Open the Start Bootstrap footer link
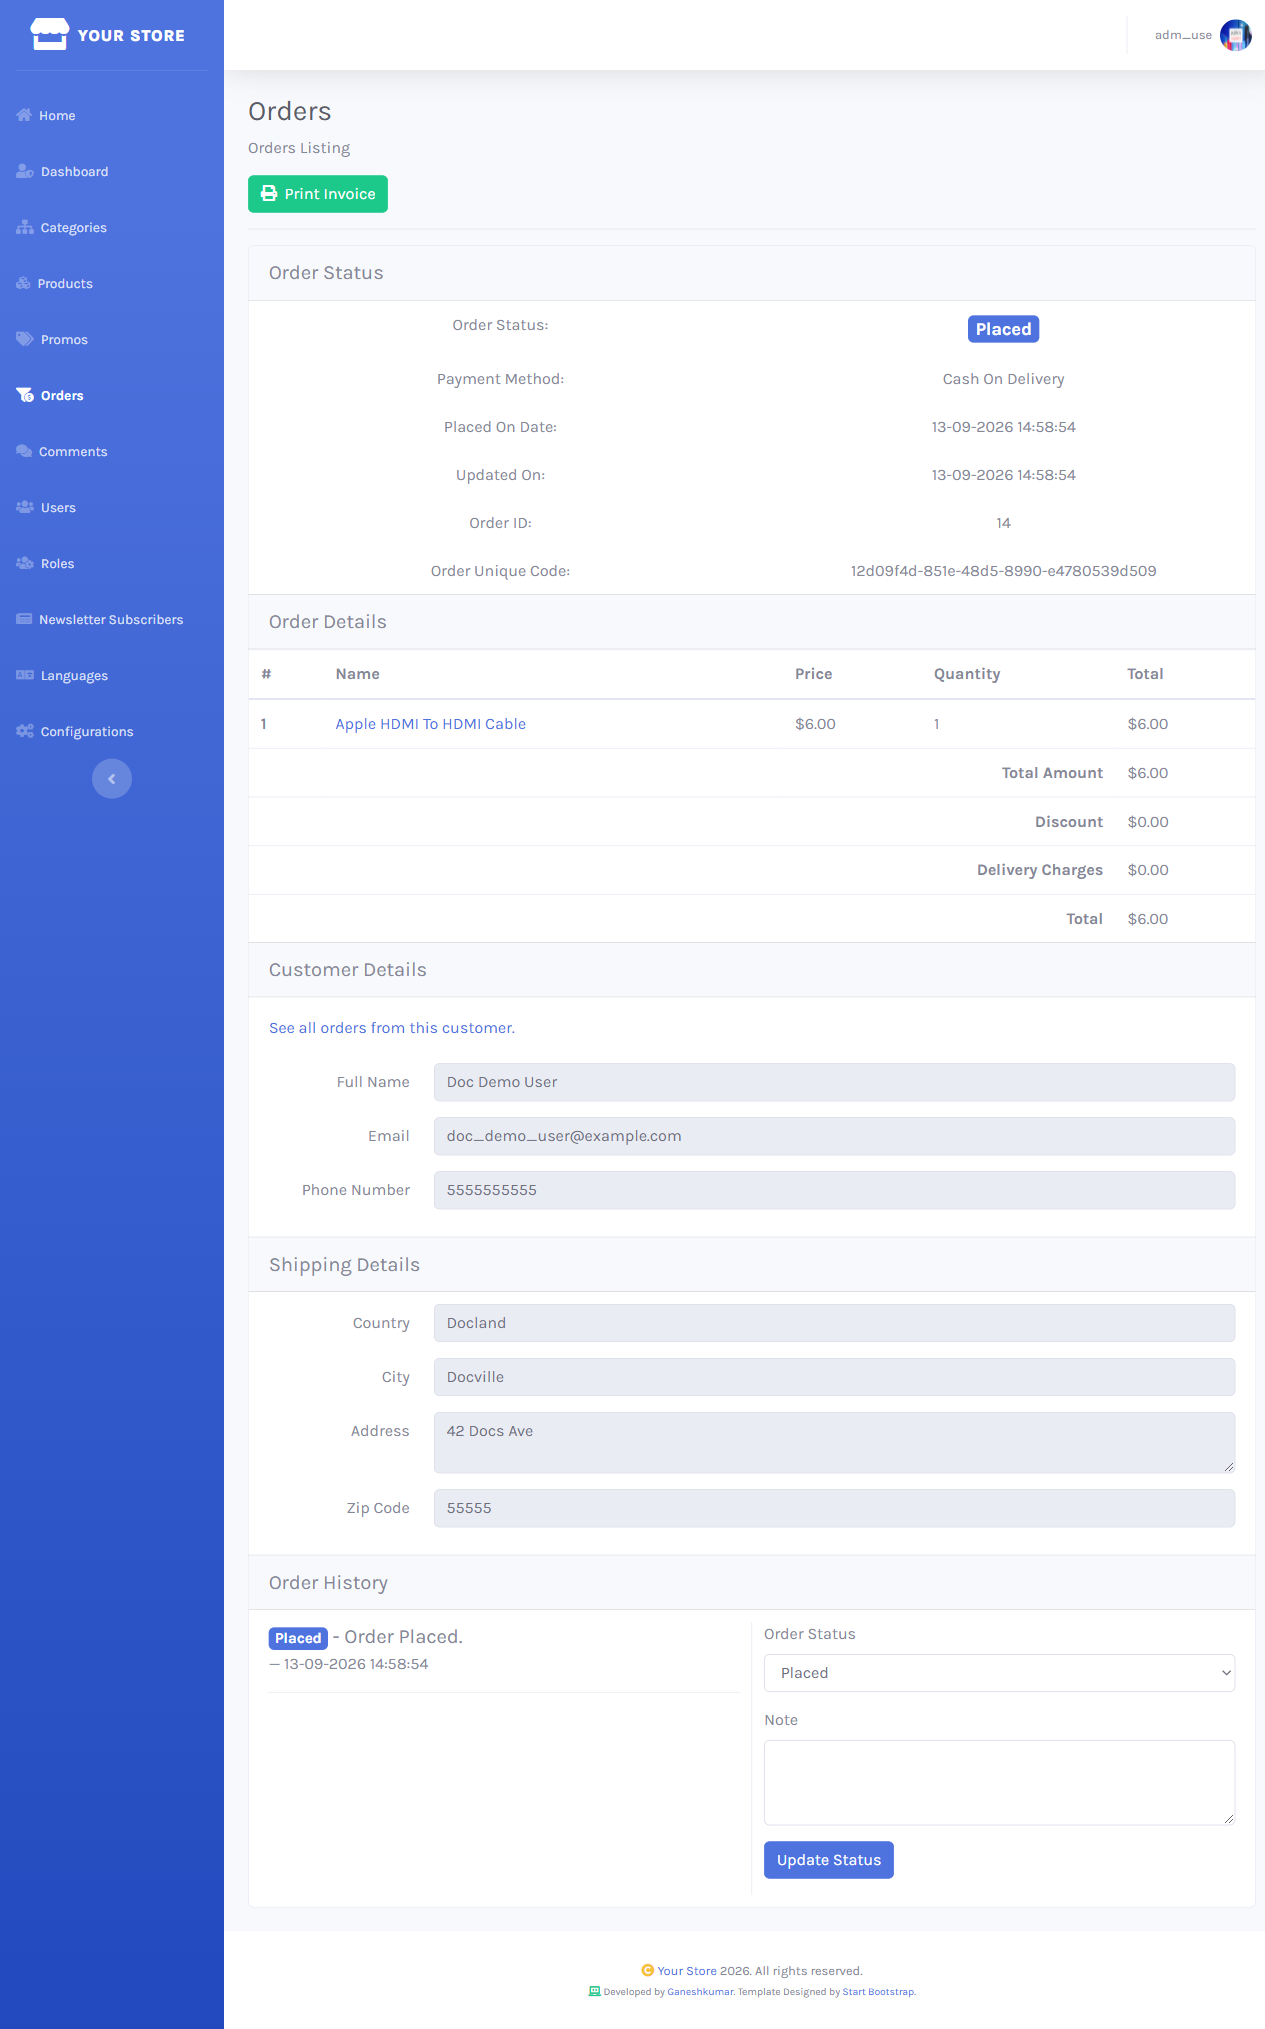 878,1992
